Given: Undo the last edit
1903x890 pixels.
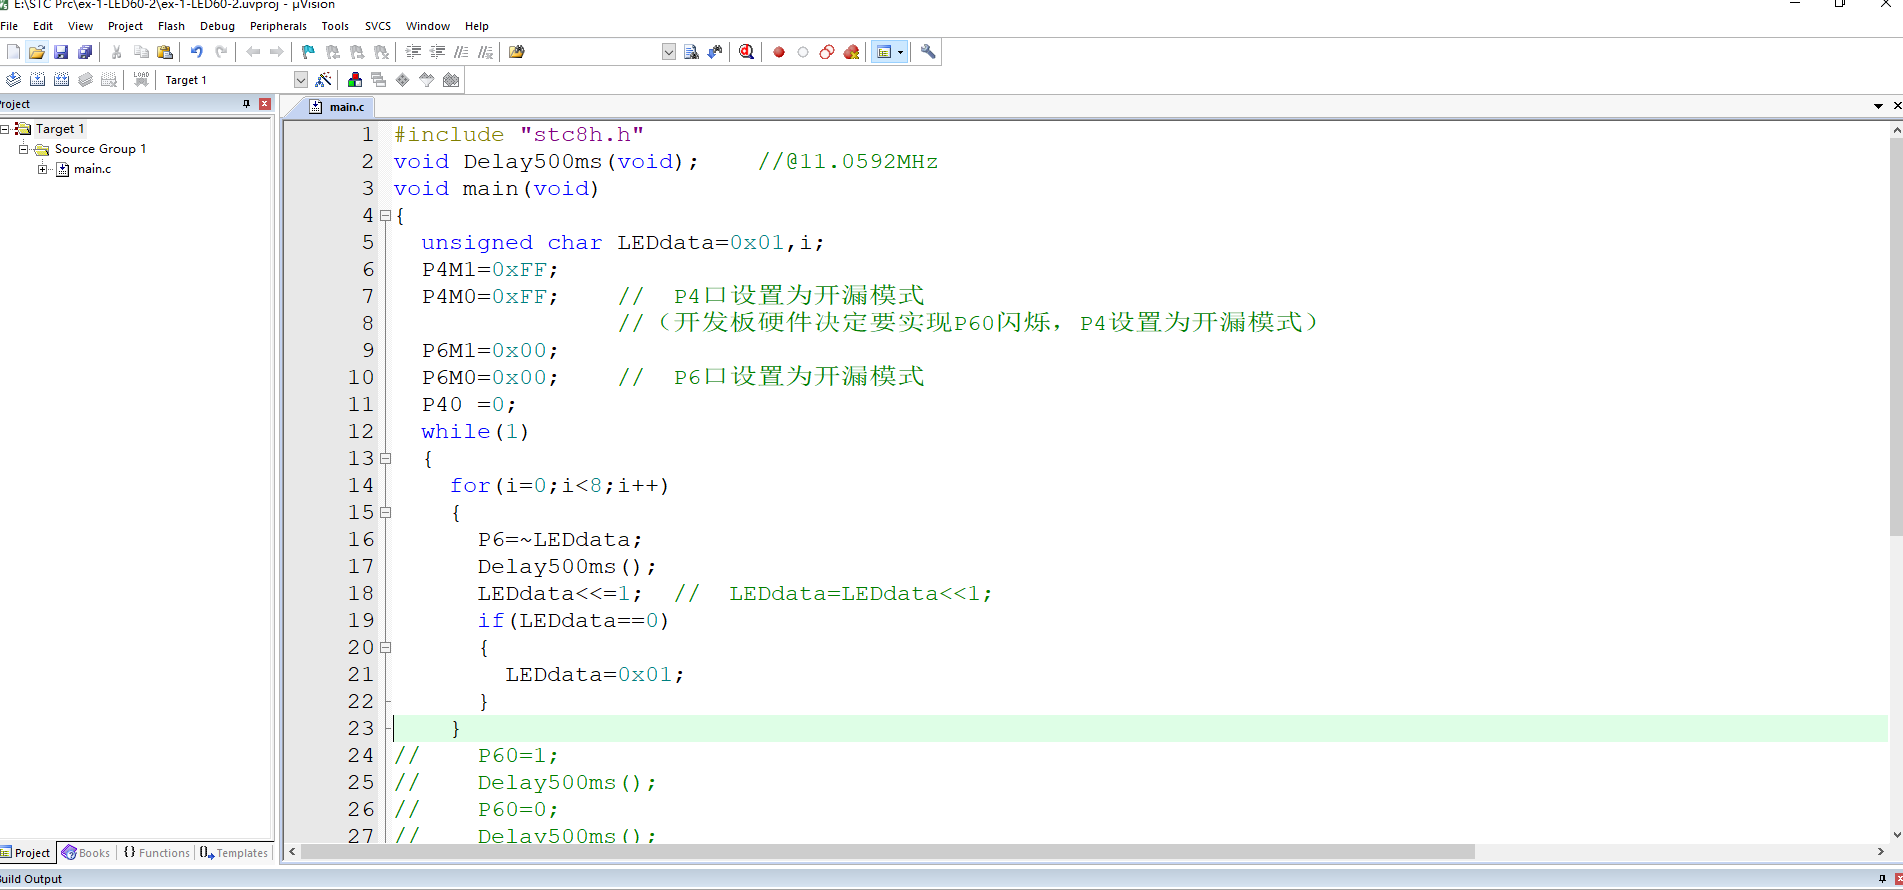Looking at the screenshot, I should pos(197,52).
